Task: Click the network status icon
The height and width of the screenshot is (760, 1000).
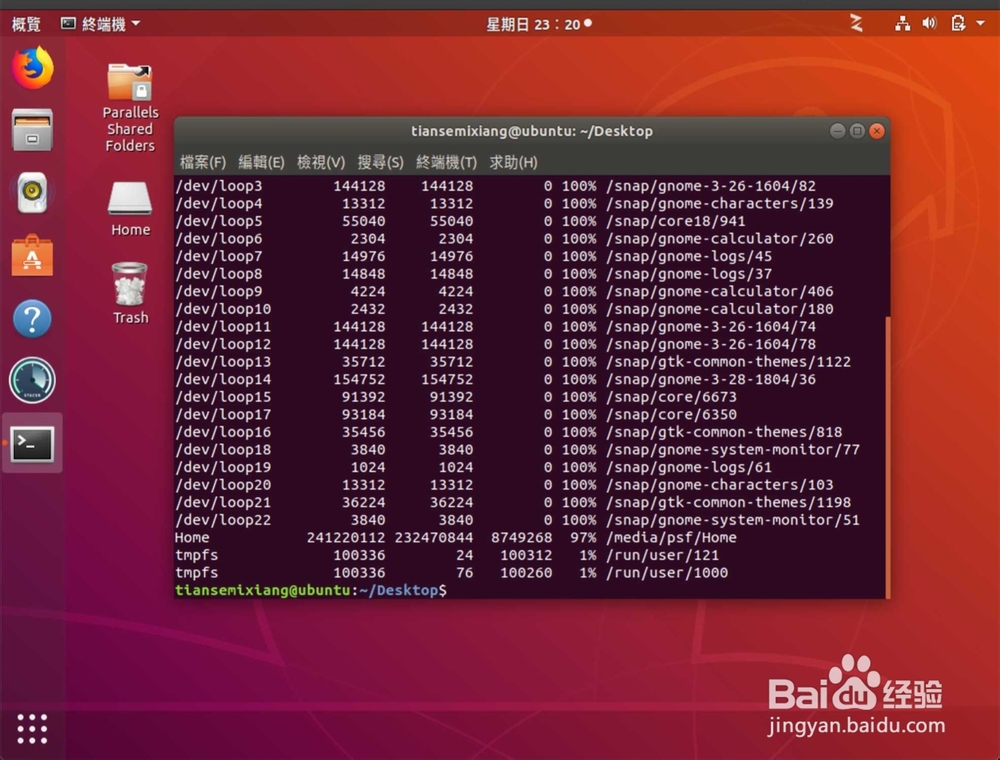Action: pos(902,24)
